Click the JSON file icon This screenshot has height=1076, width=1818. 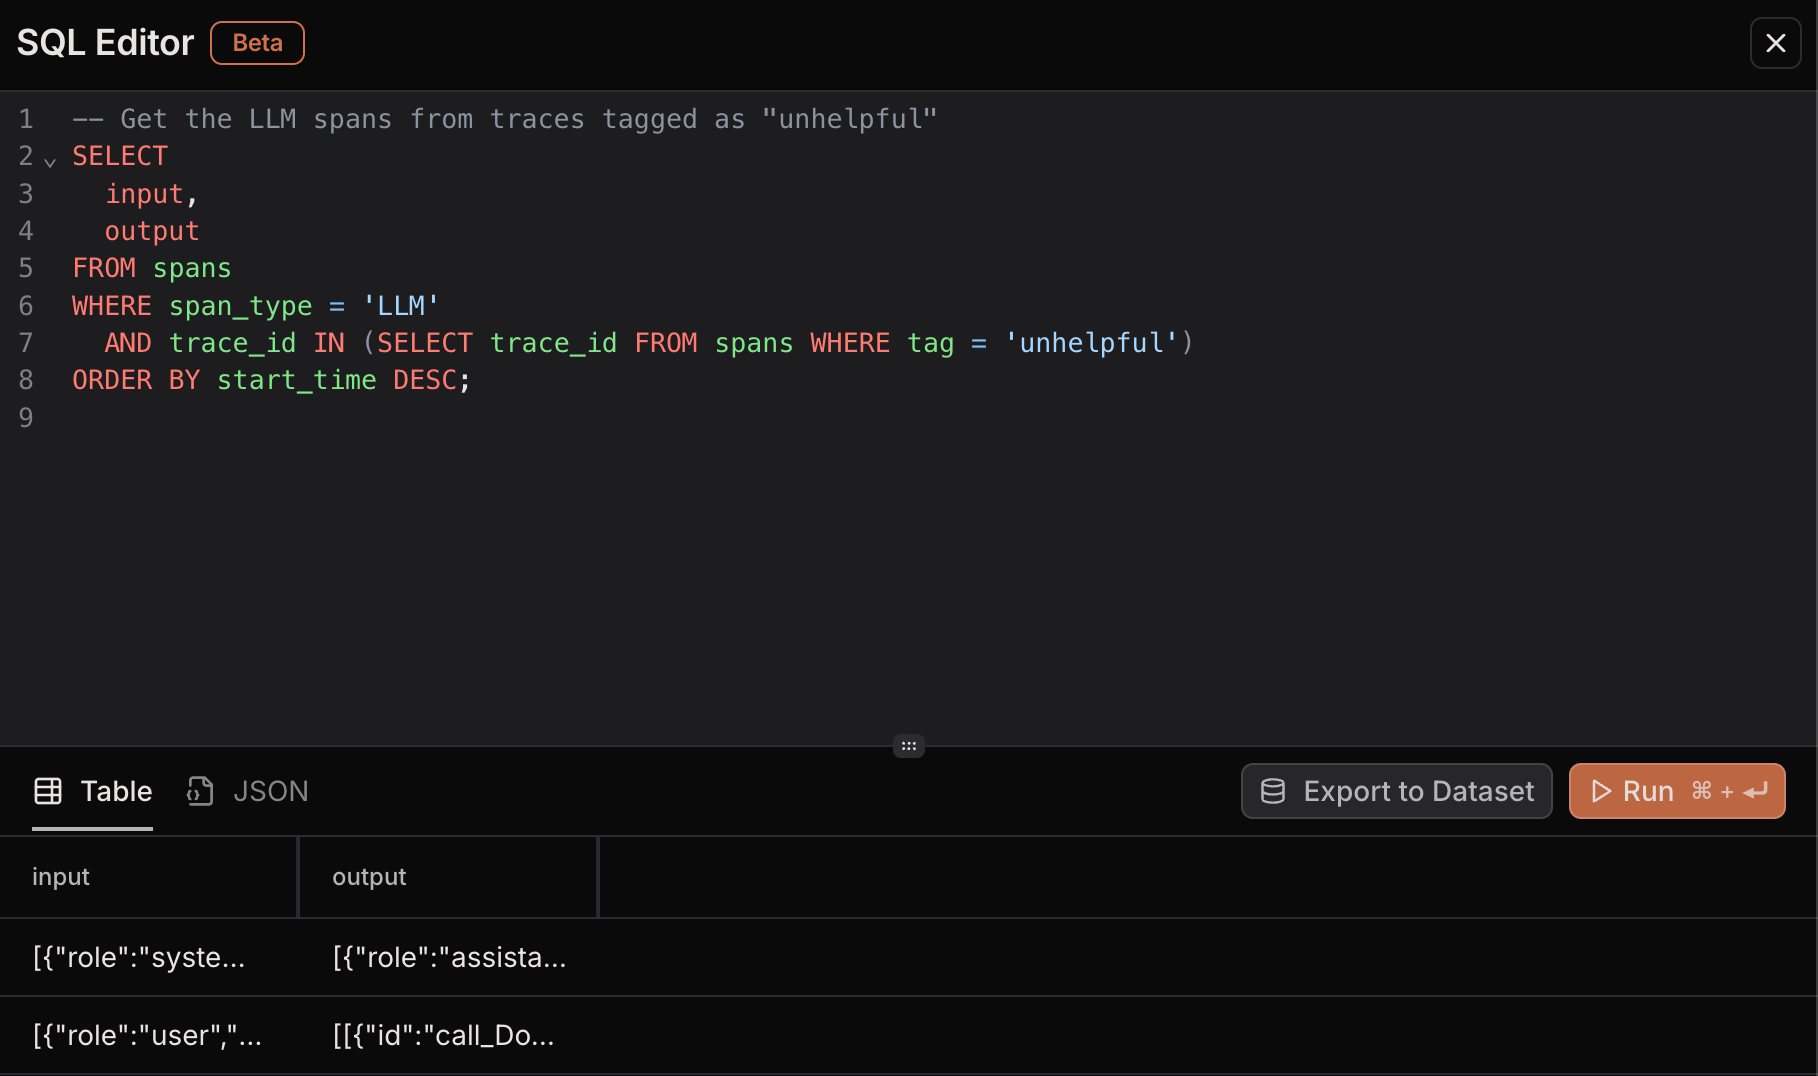click(200, 791)
